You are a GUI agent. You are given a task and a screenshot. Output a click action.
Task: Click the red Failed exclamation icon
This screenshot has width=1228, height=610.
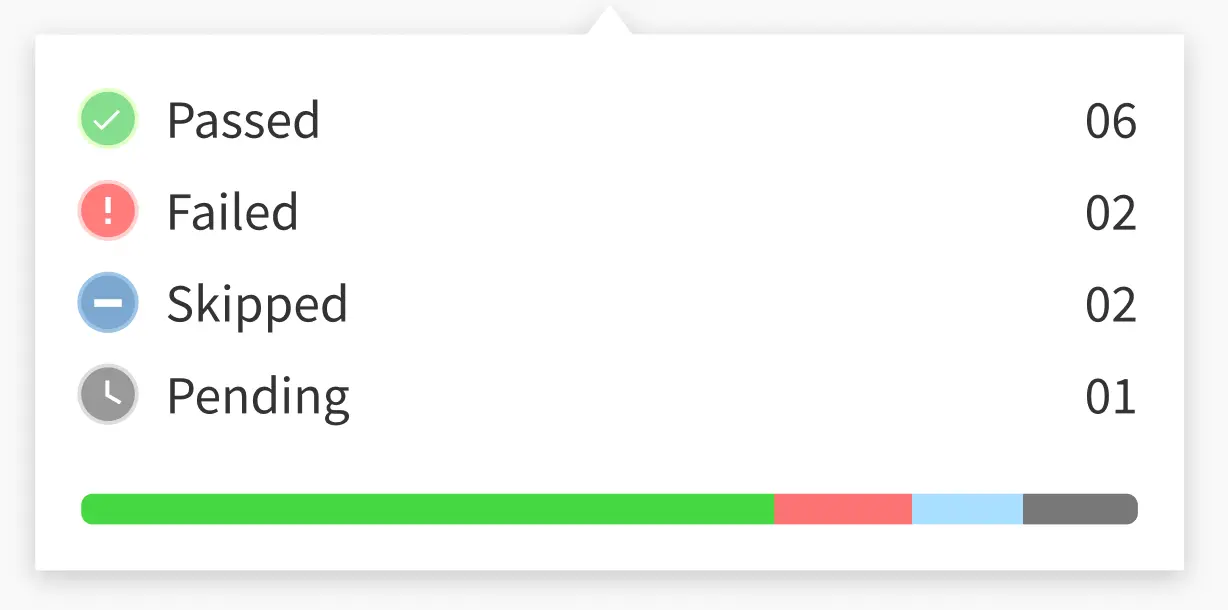tap(107, 211)
